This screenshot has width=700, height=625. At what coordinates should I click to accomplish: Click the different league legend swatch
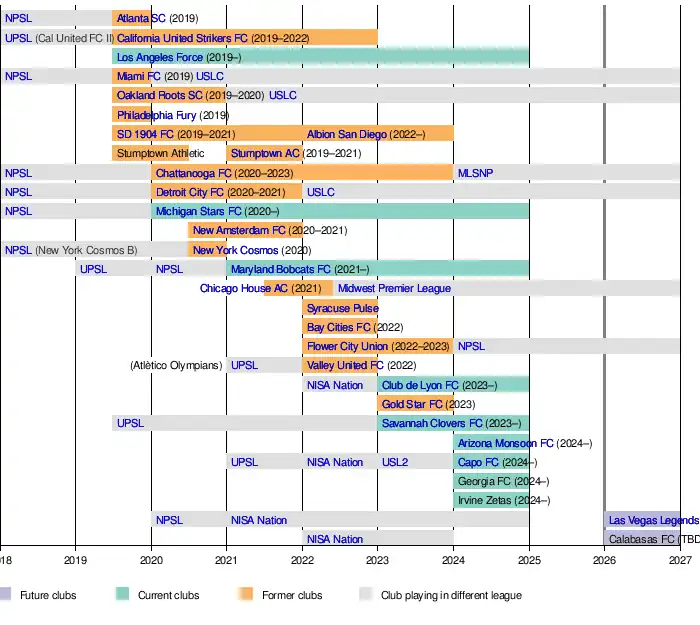click(366, 594)
